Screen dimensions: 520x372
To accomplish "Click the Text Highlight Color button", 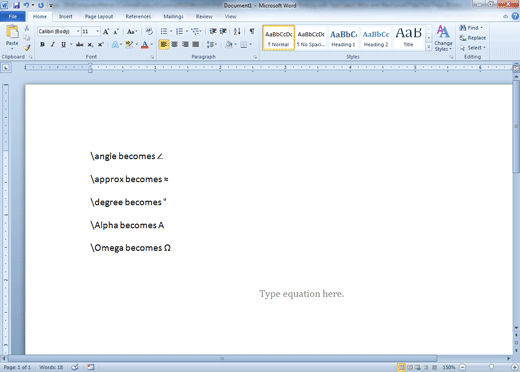I will pos(129,44).
